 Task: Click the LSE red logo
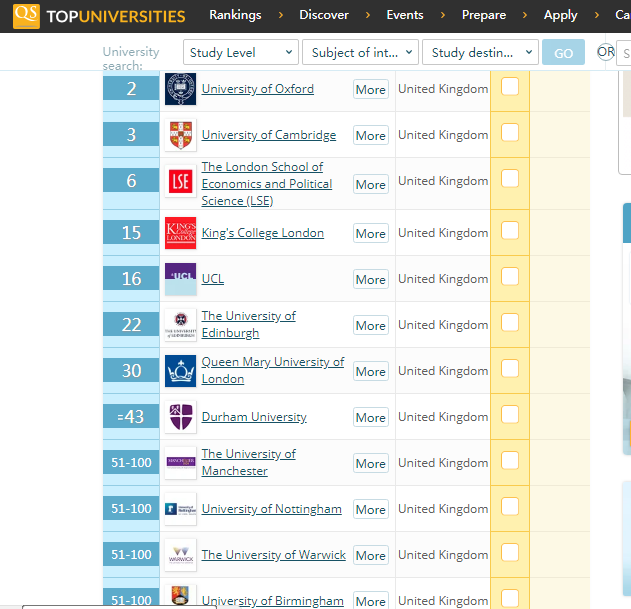pos(181,181)
